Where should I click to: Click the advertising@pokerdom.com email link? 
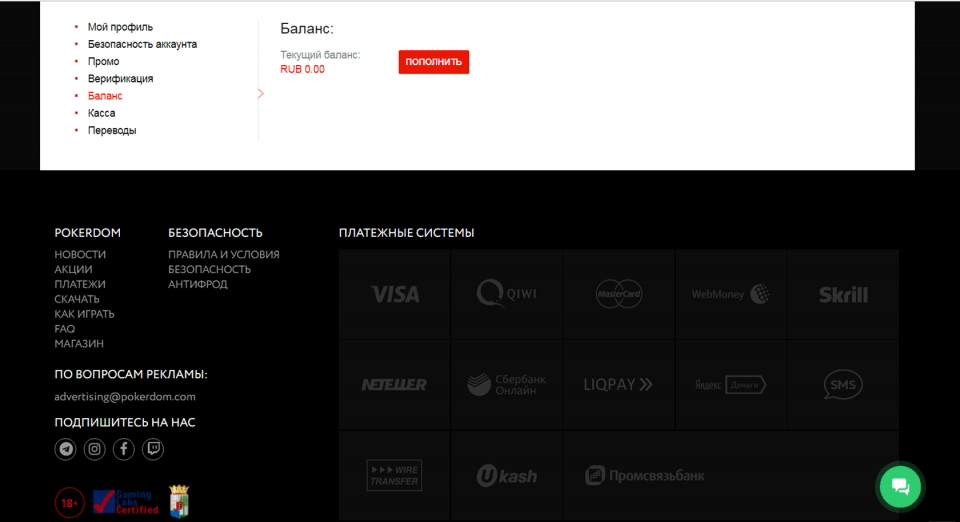[125, 396]
